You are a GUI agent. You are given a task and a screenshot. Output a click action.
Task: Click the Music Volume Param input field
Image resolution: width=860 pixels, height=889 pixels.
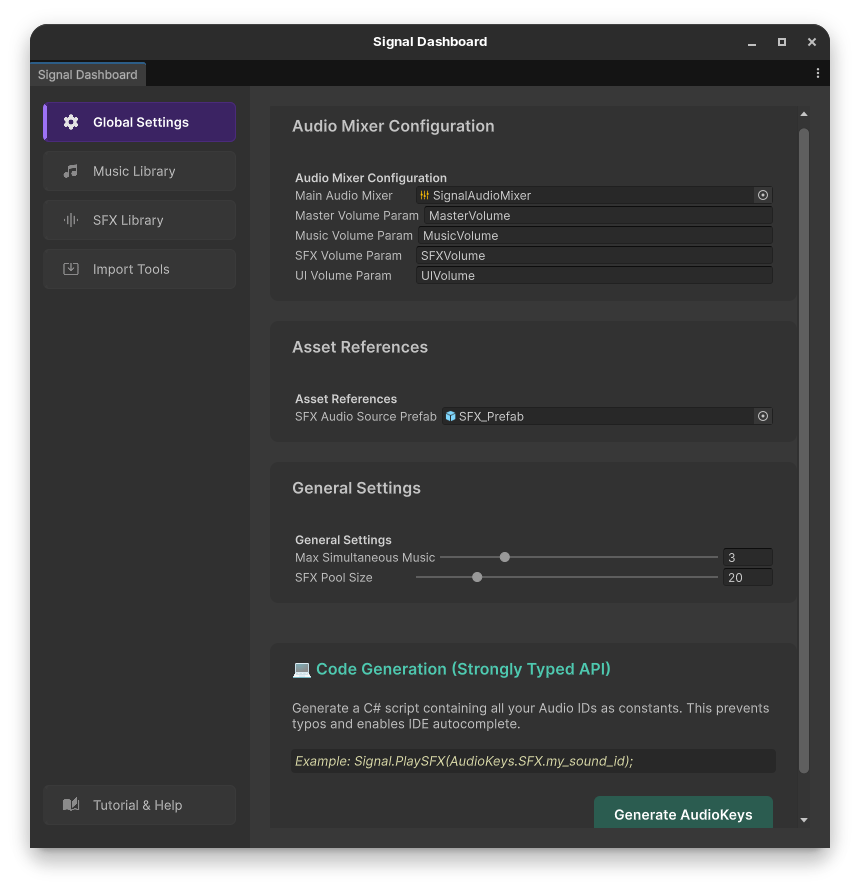(595, 235)
